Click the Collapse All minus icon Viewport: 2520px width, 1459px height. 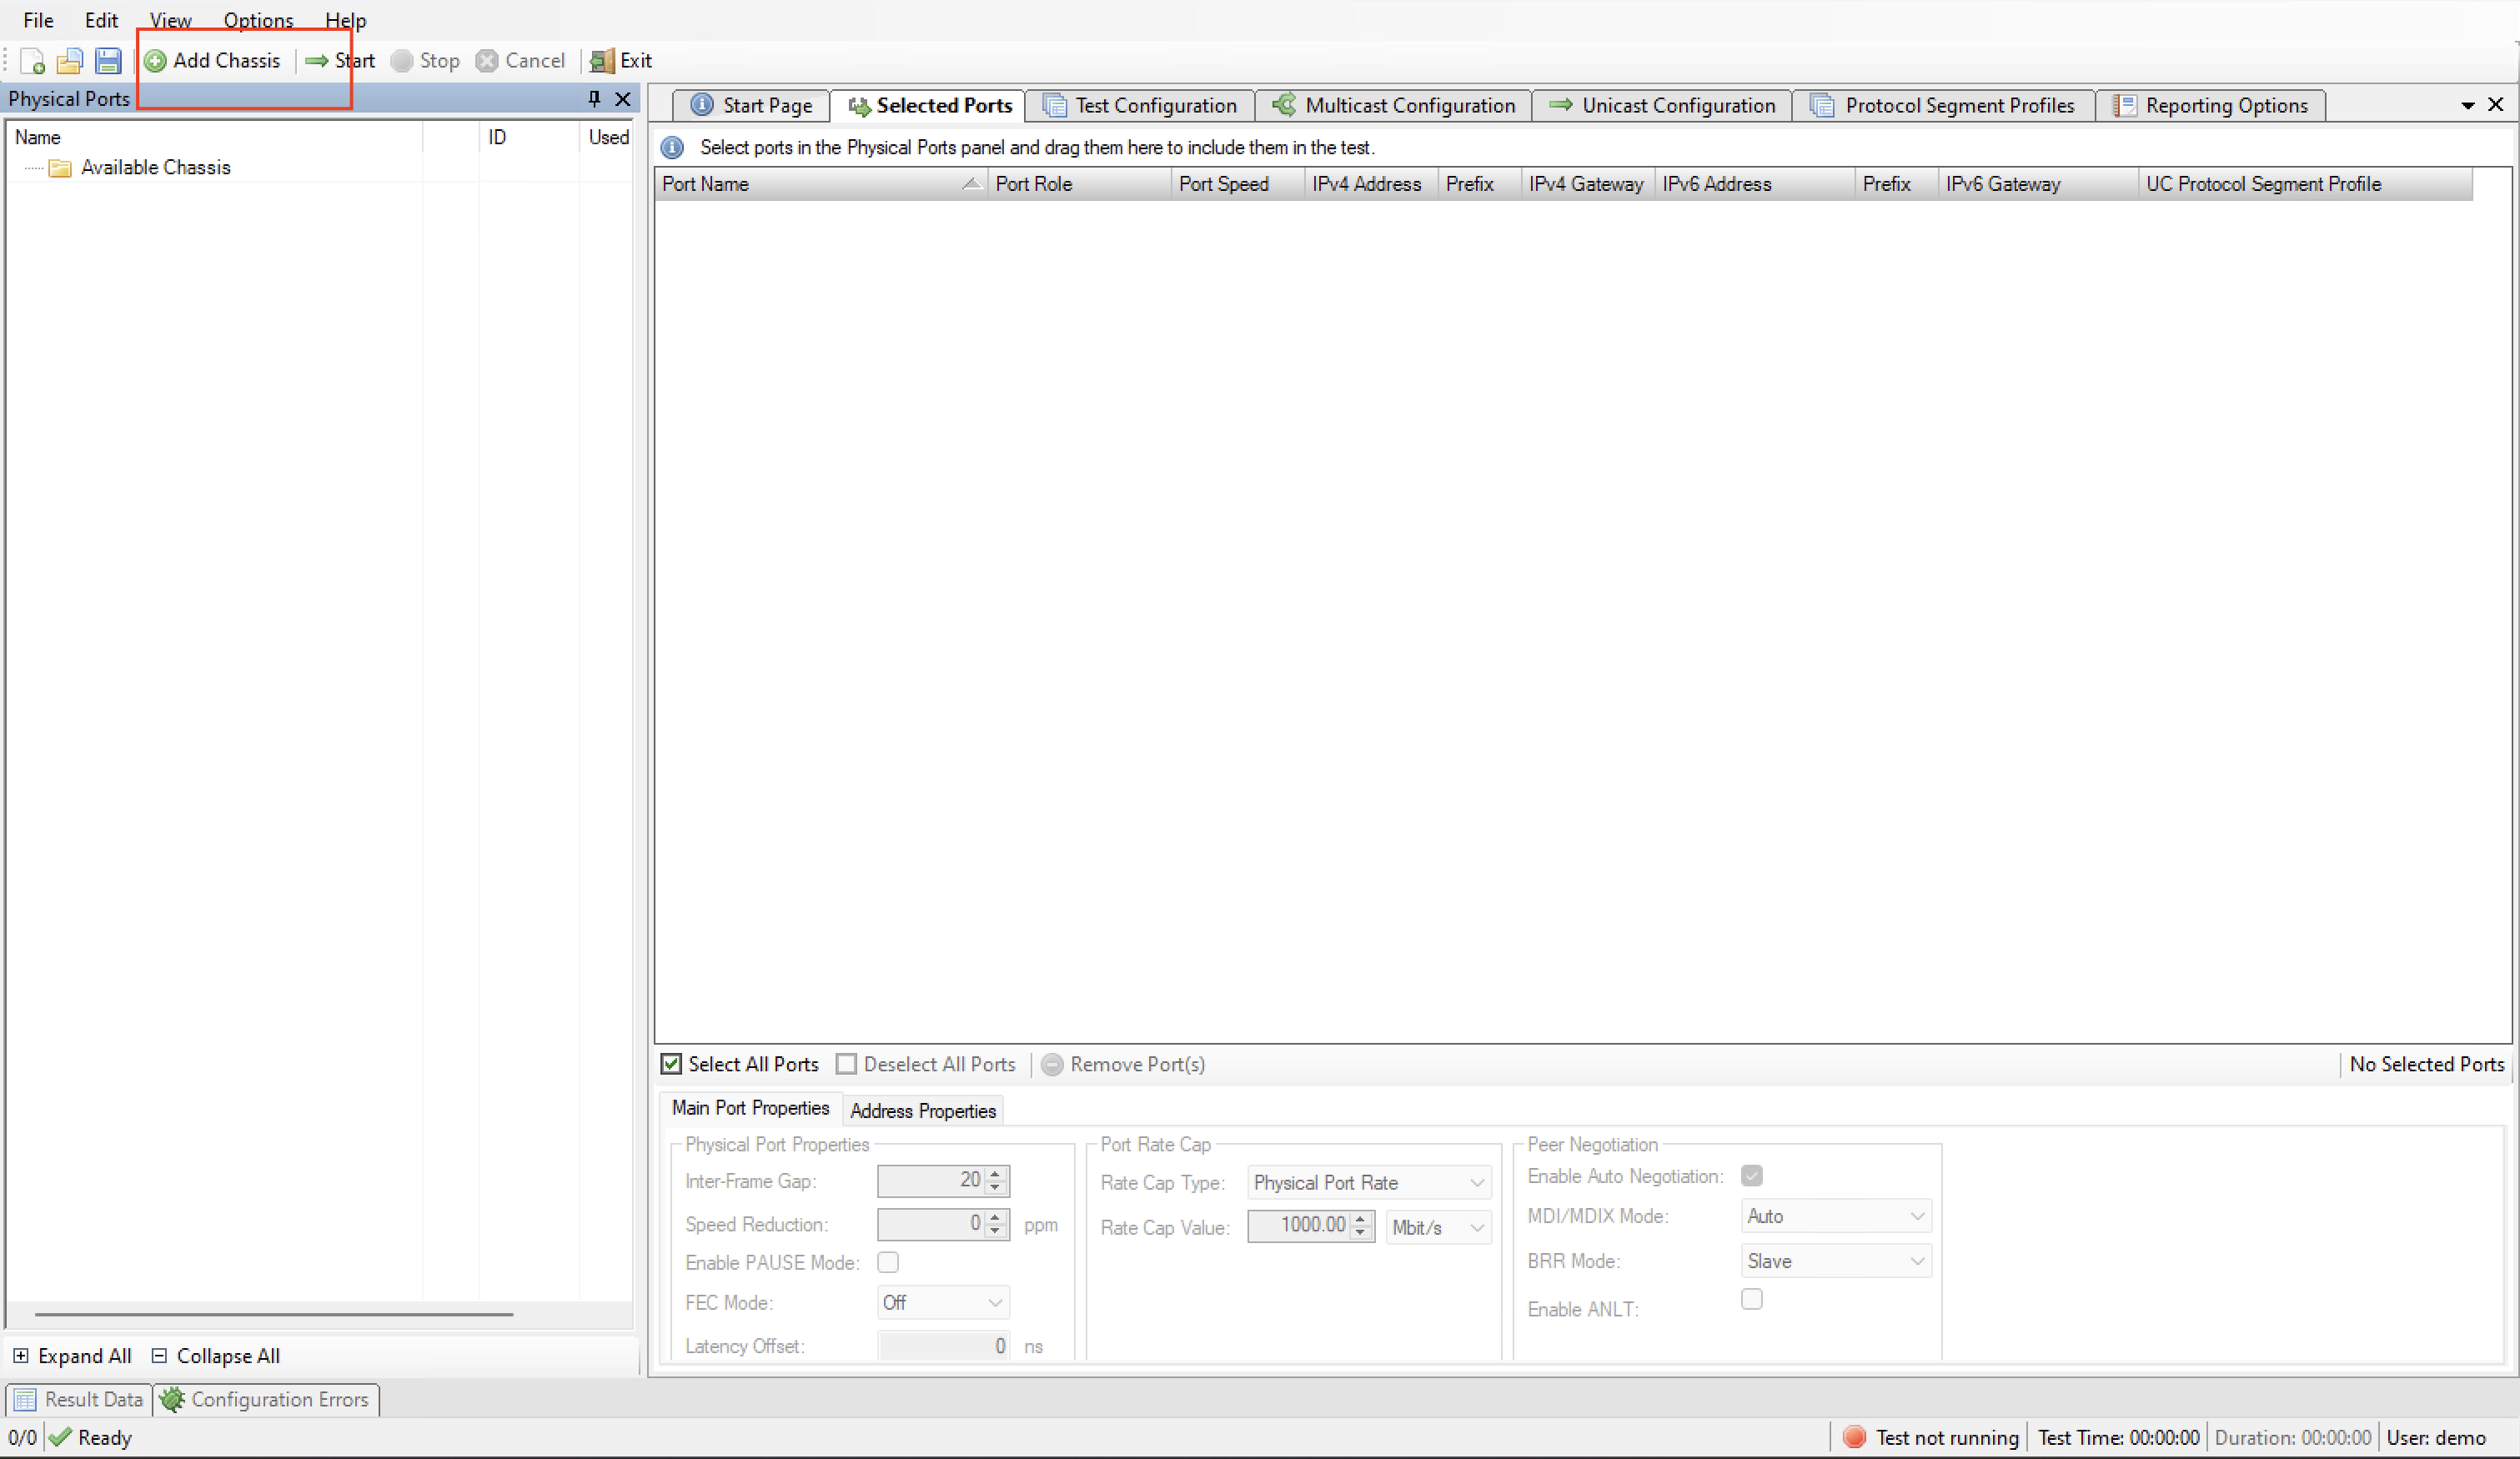(159, 1356)
